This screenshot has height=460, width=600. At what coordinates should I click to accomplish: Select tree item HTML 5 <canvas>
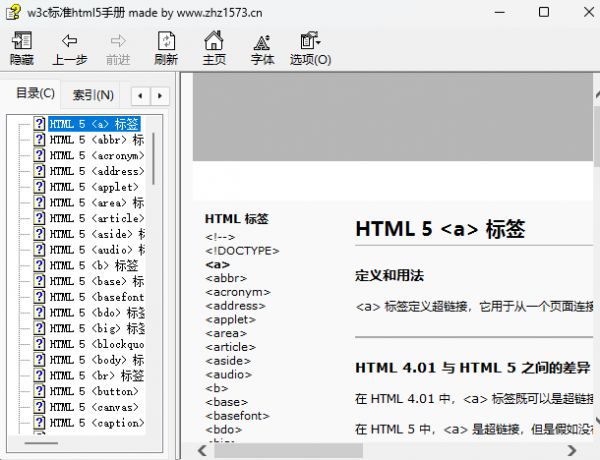pyautogui.click(x=94, y=406)
